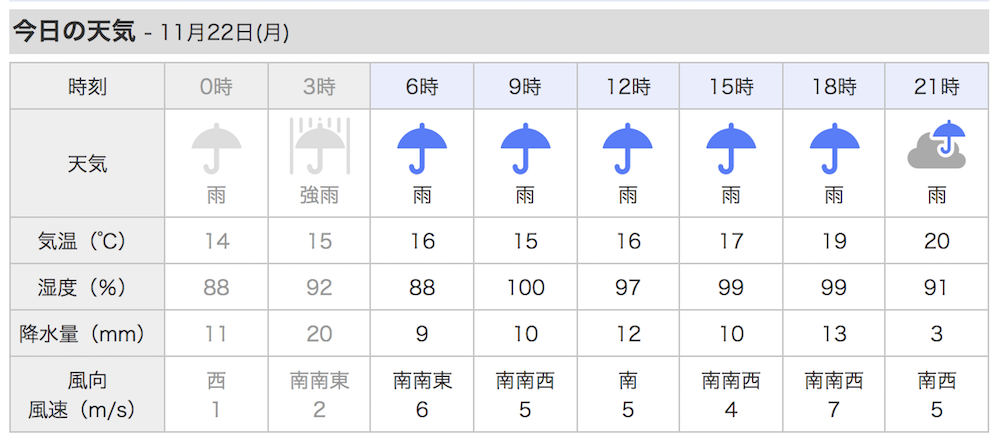The width and height of the screenshot is (1000, 442).
Task: Click the 南南東 wind direction at 6時
Action: click(x=422, y=381)
